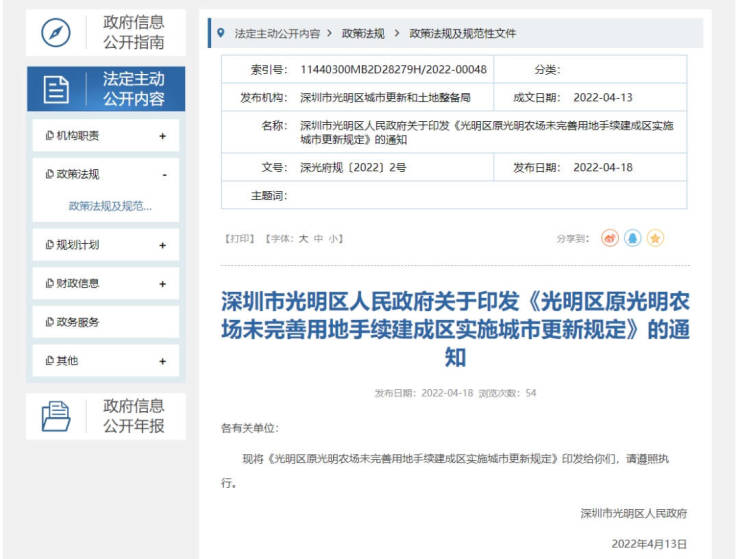Expand the 机构职责 section
This screenshot has width=740, height=559.
[x=162, y=136]
